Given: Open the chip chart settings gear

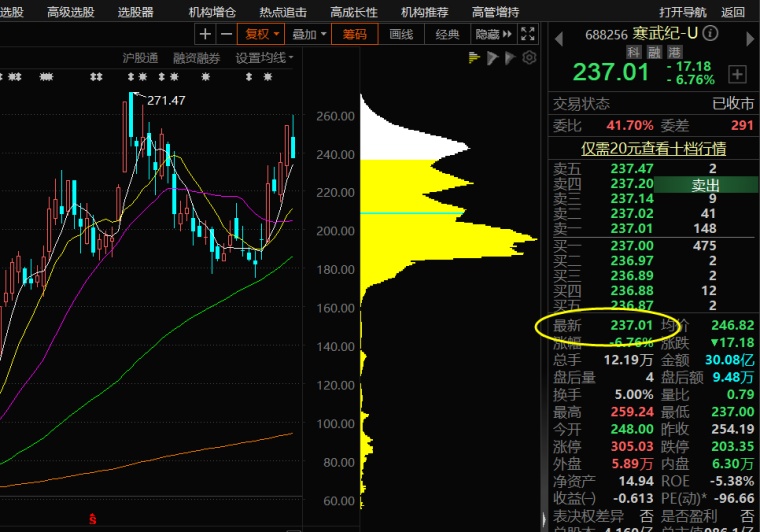Looking at the screenshot, I should [529, 58].
